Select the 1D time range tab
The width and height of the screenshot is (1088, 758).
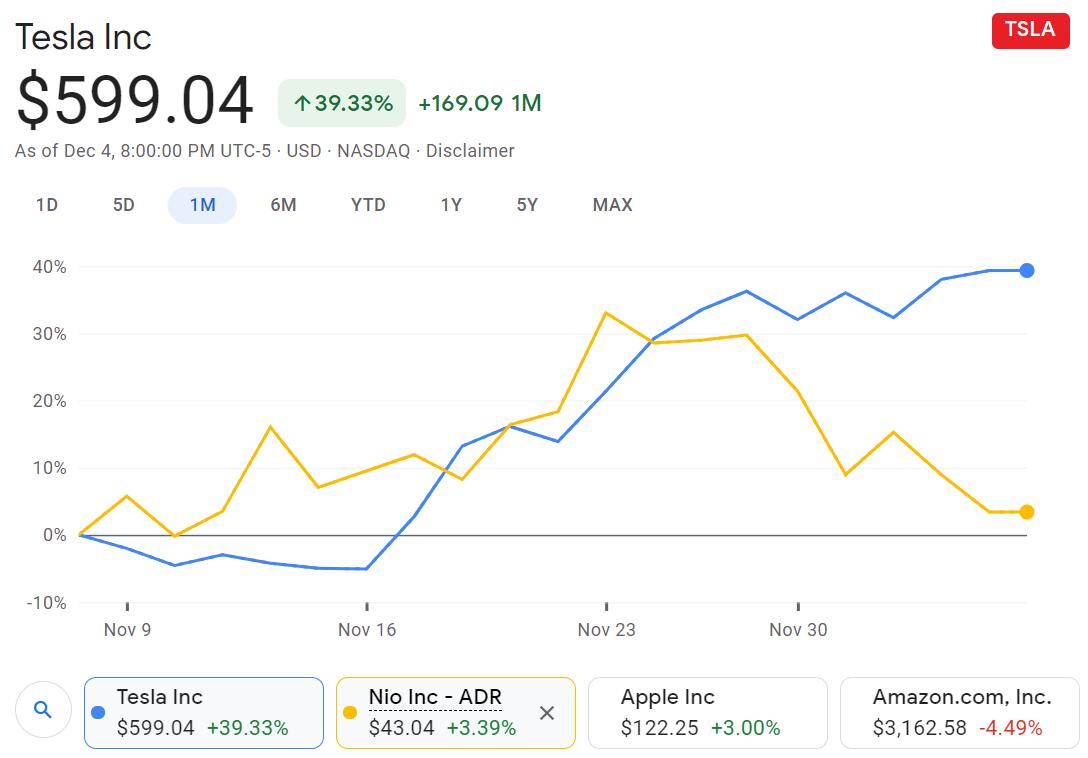pyautogui.click(x=47, y=205)
